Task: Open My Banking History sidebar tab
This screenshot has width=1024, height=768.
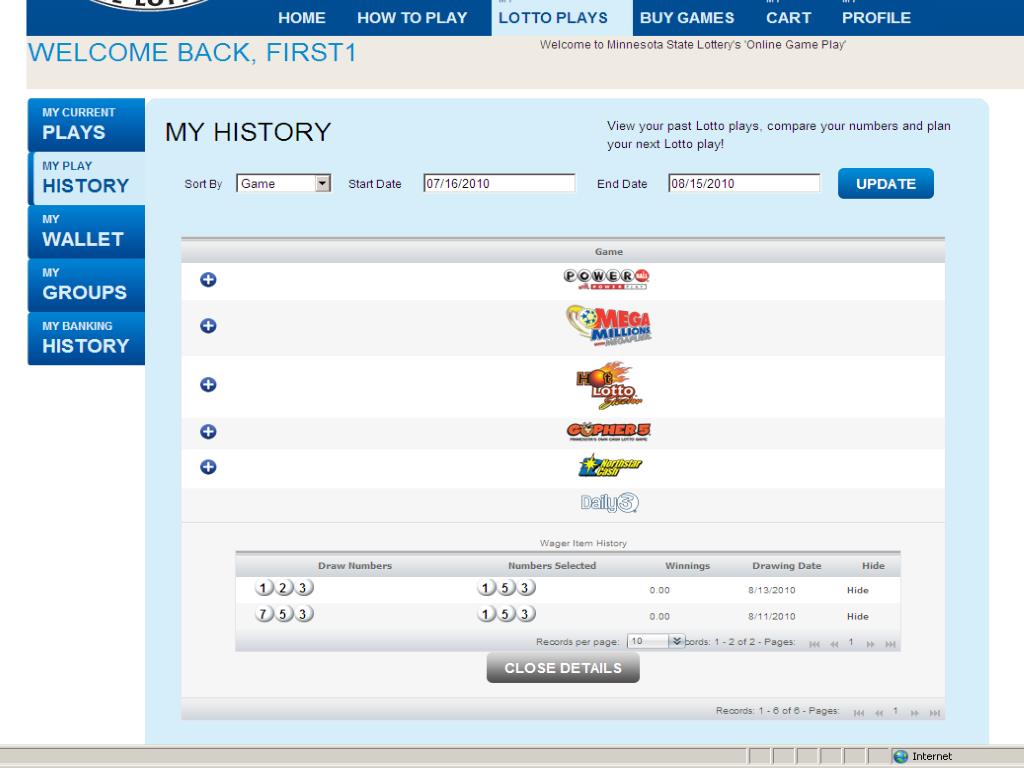Action: pos(86,338)
